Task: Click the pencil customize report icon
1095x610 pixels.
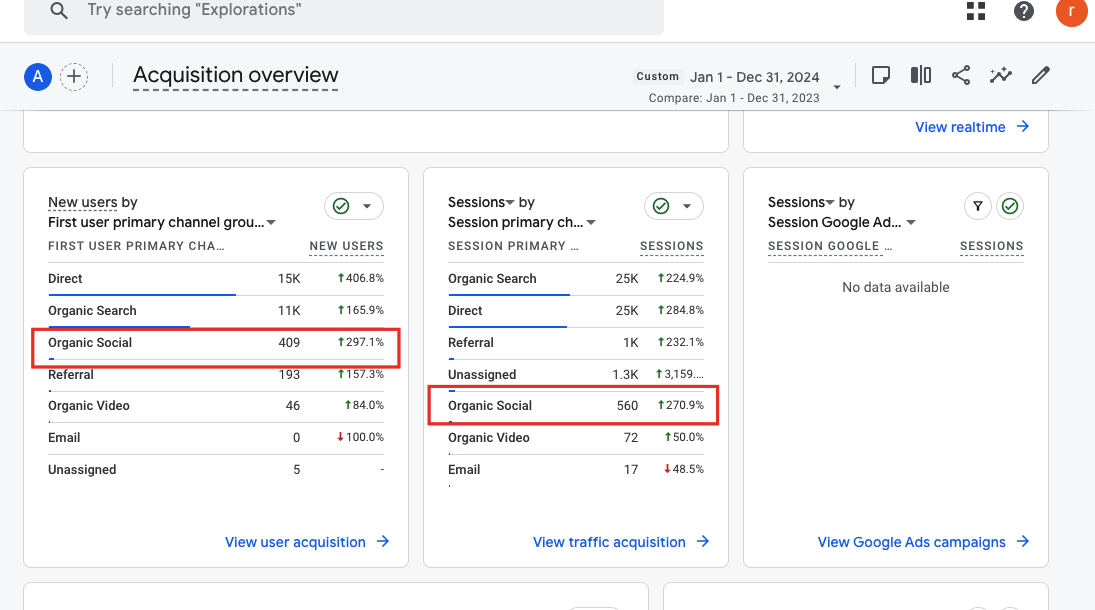Action: click(1041, 76)
